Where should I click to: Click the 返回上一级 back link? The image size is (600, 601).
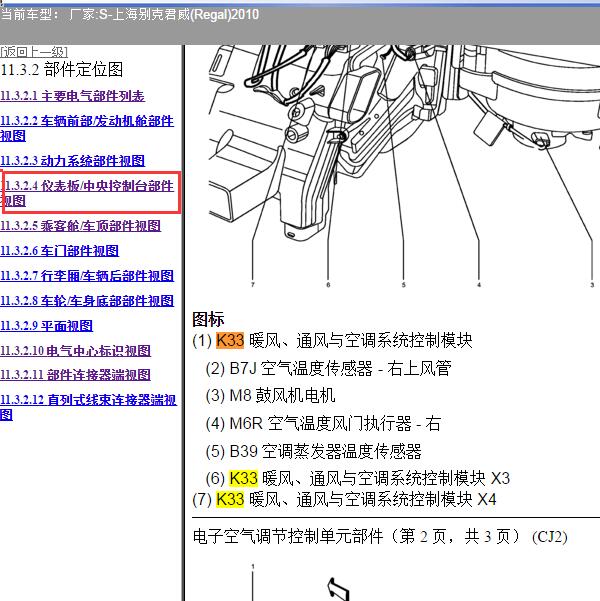tap(34, 51)
